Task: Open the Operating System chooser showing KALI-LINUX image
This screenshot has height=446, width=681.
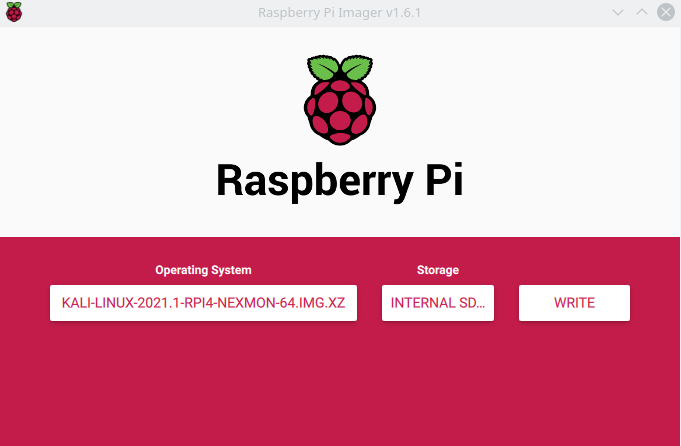Action: pos(203,303)
